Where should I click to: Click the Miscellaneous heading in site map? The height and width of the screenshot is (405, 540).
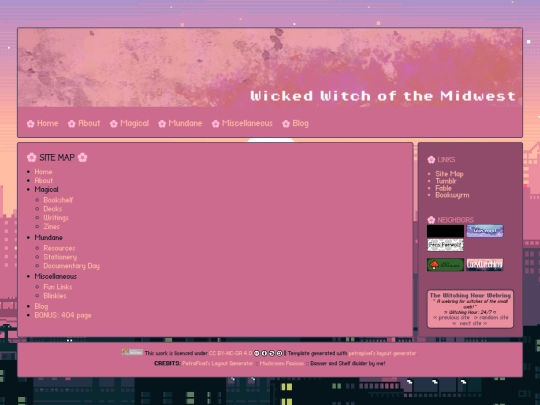pyautogui.click(x=55, y=277)
